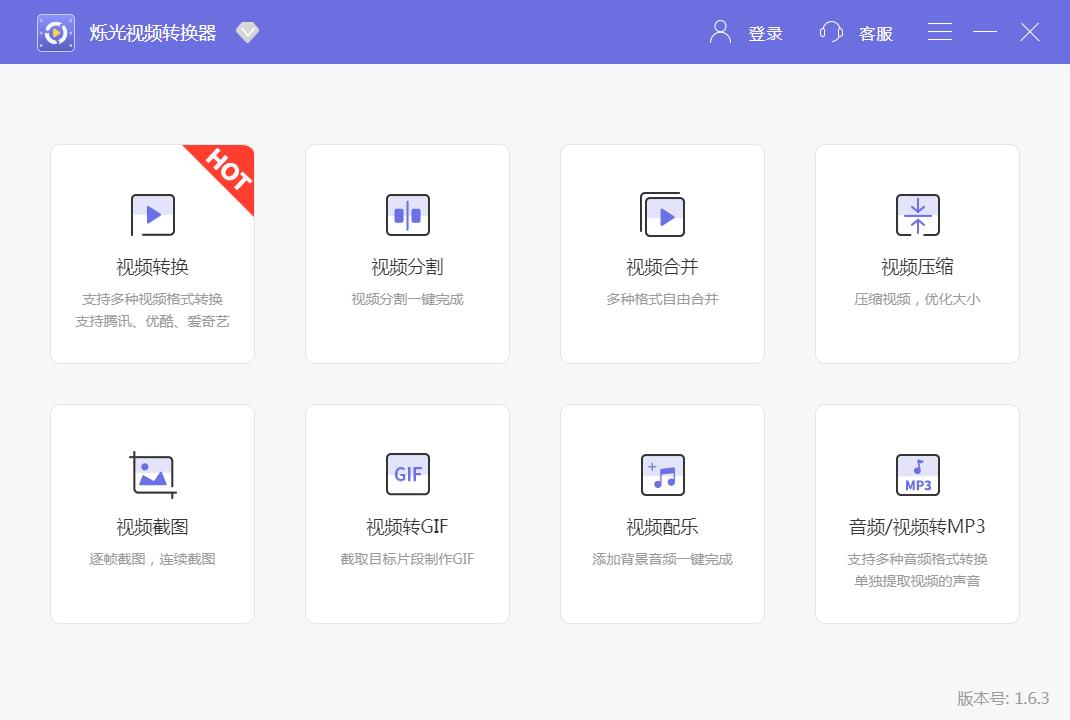
Task: Open the 视频转换 video convert icon
Action: pyautogui.click(x=152, y=215)
